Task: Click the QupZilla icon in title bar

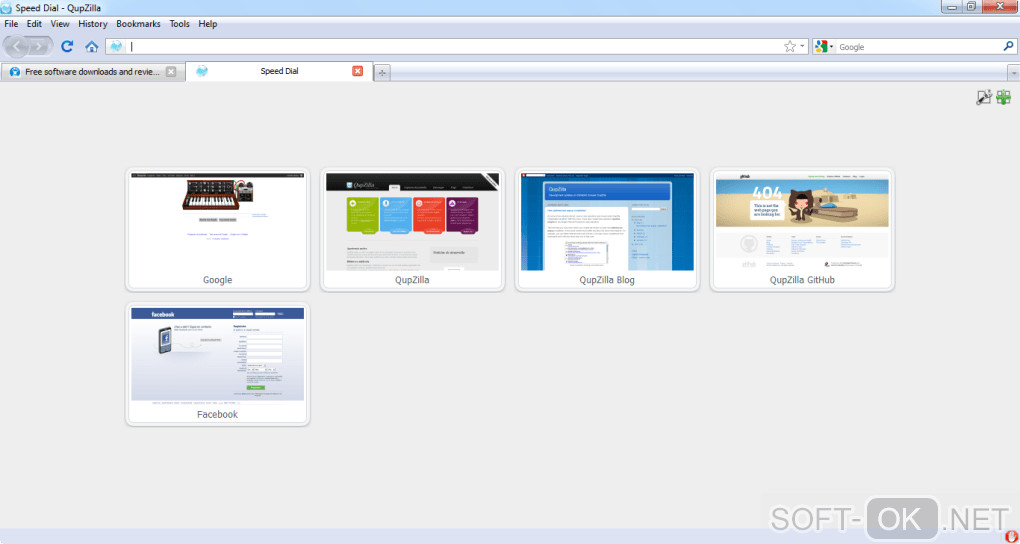Action: tap(7, 8)
